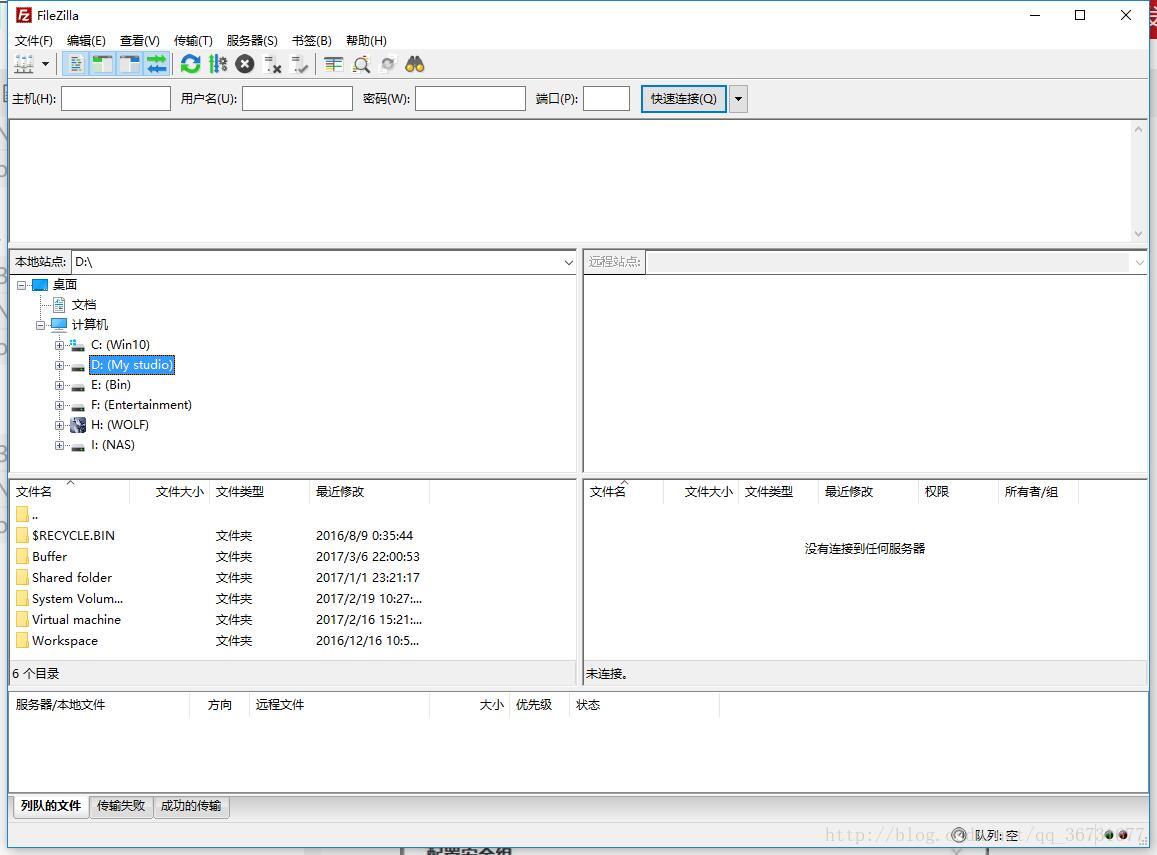Expand the I: (NAS) drive

tap(60, 446)
